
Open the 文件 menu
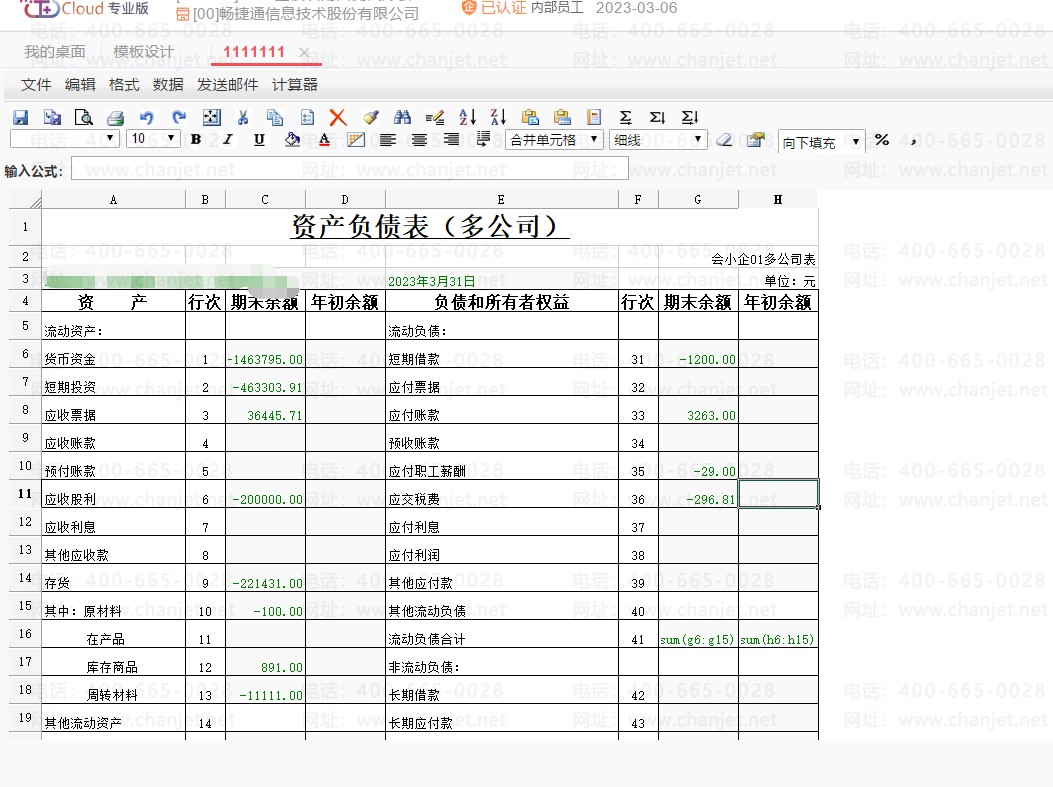click(36, 85)
